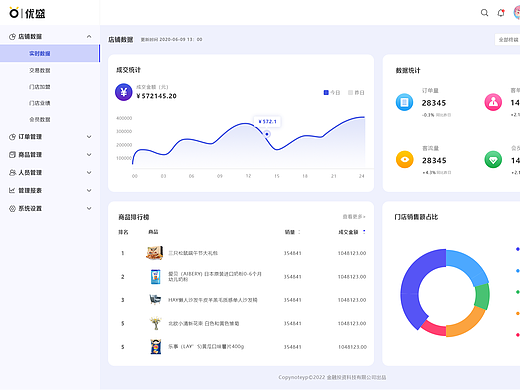Expand the 人员管理 chevron
Image resolution: width=520 pixels, height=390 pixels.
(89, 173)
